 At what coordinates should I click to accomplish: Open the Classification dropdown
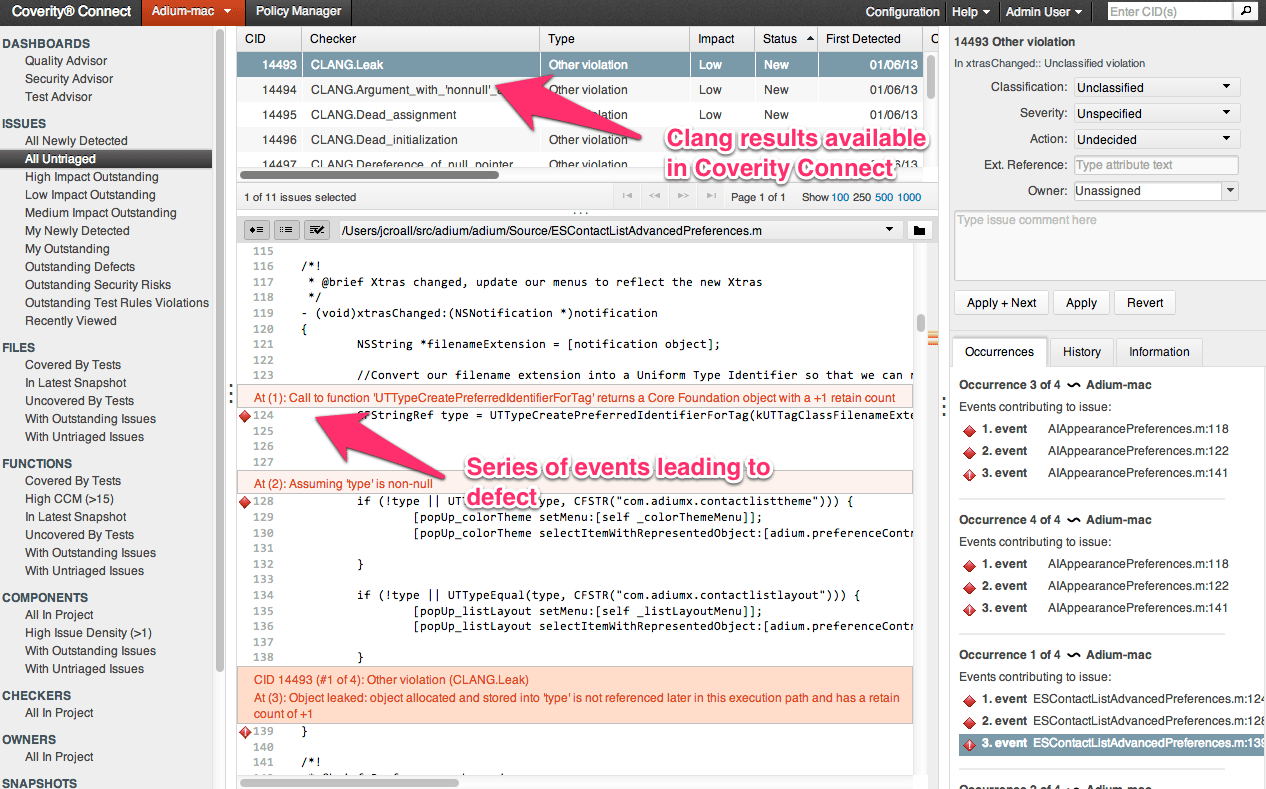click(x=1157, y=88)
